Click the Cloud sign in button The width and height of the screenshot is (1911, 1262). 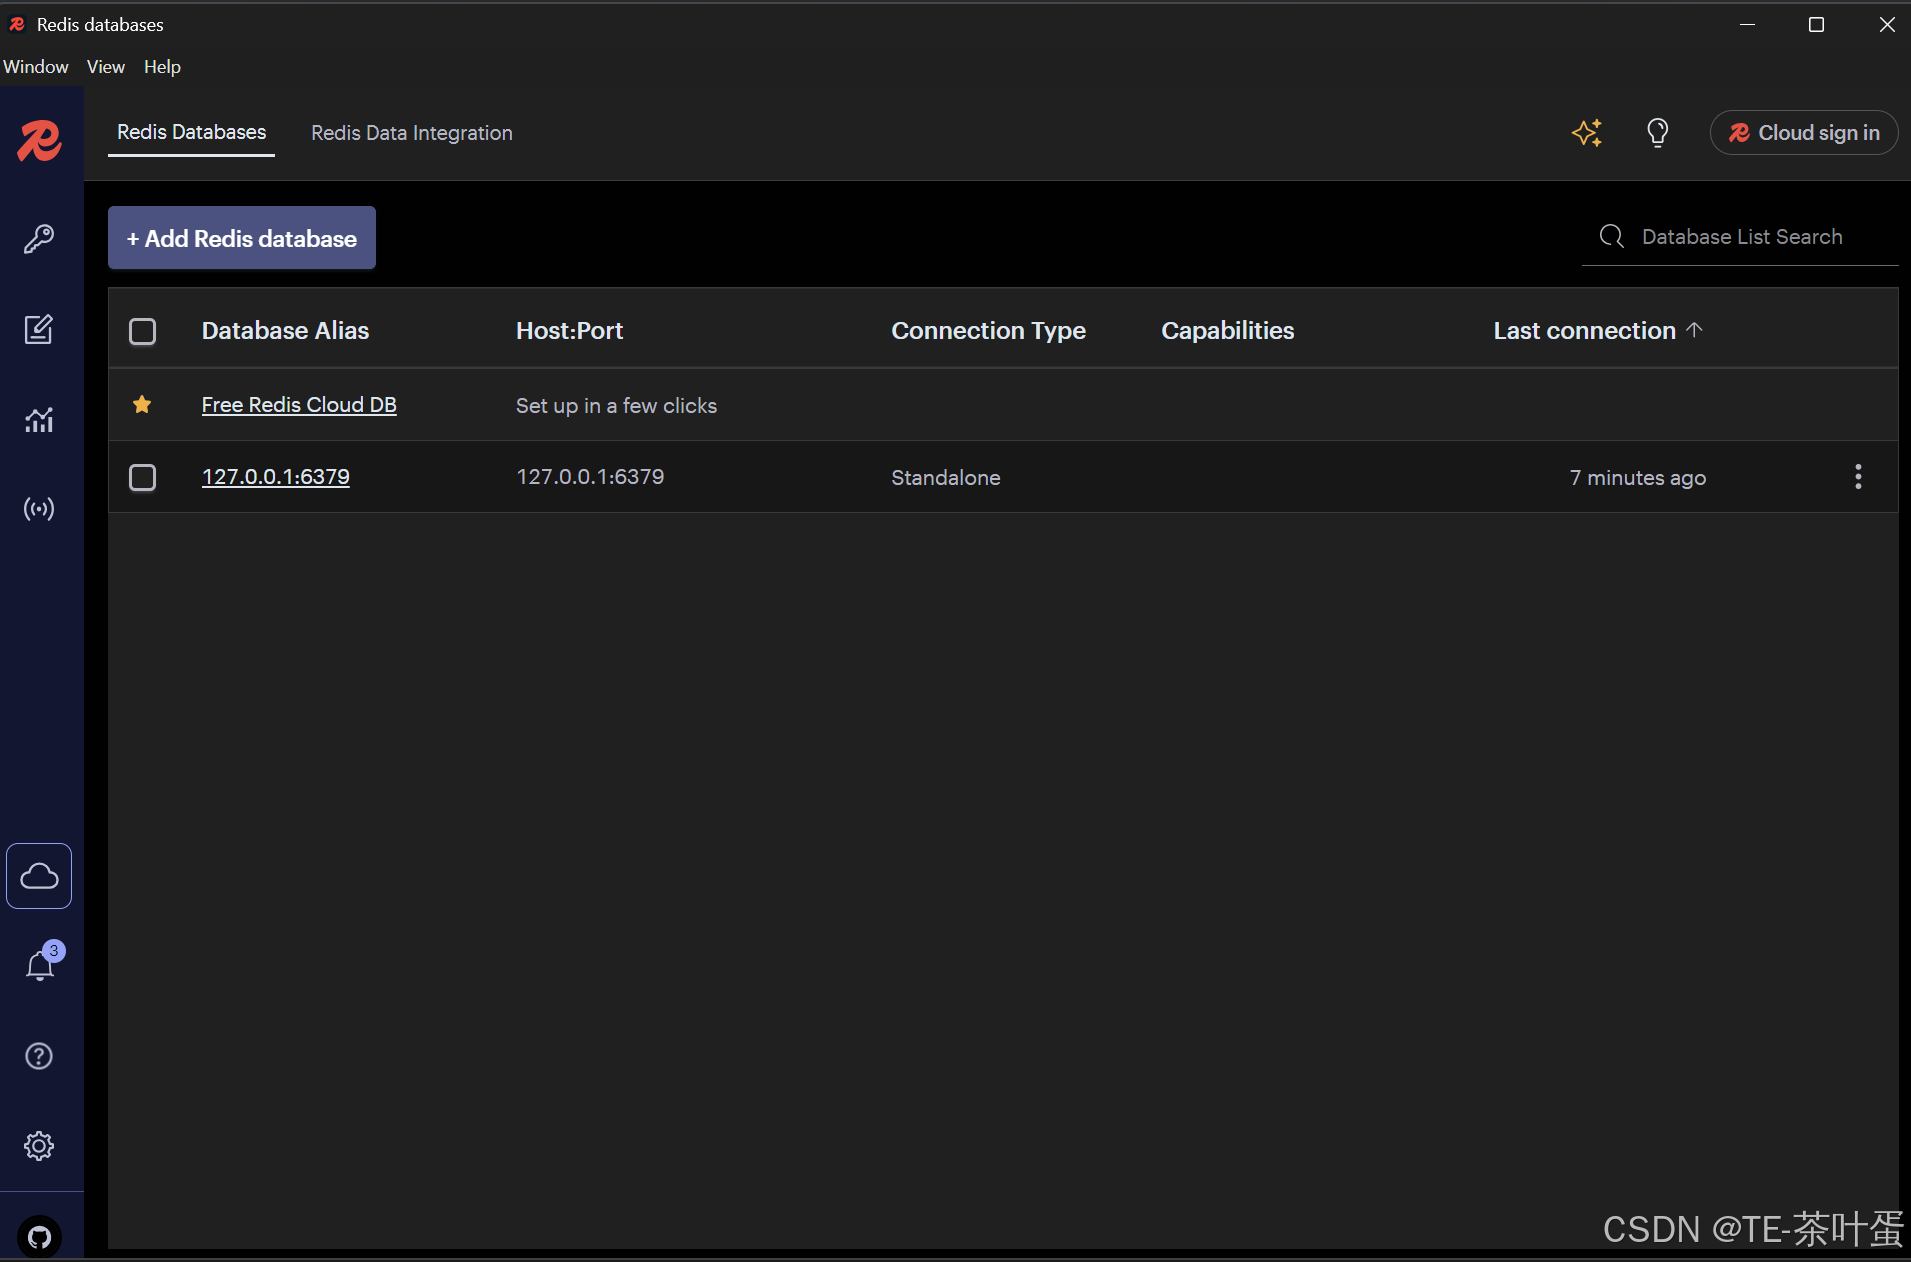pyautogui.click(x=1803, y=133)
